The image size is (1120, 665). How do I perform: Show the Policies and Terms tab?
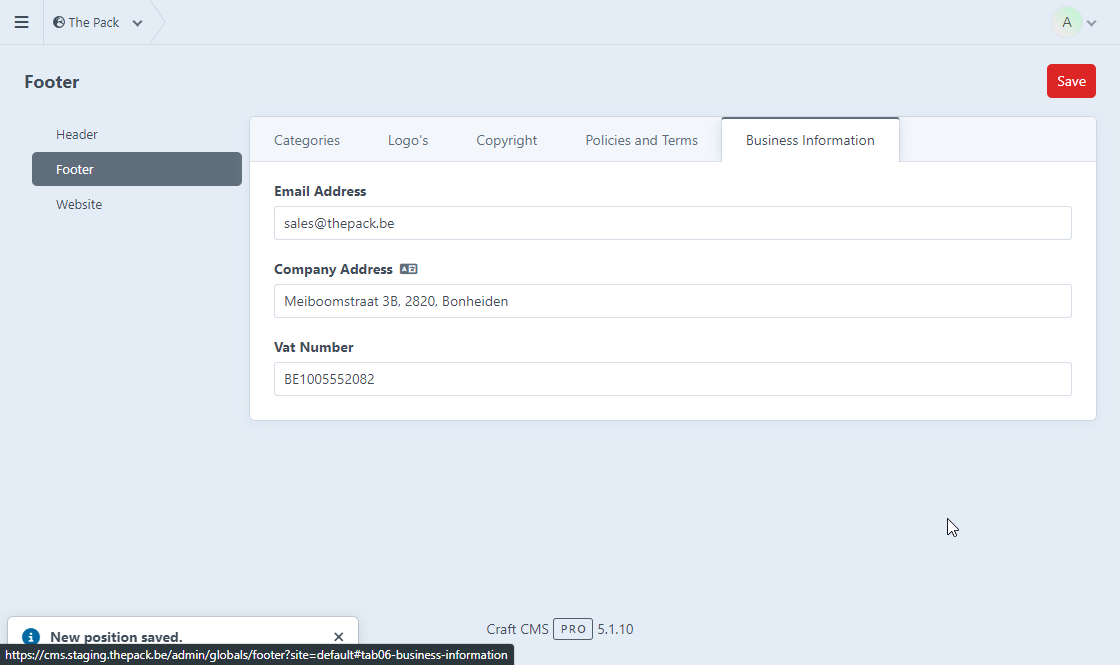point(641,140)
